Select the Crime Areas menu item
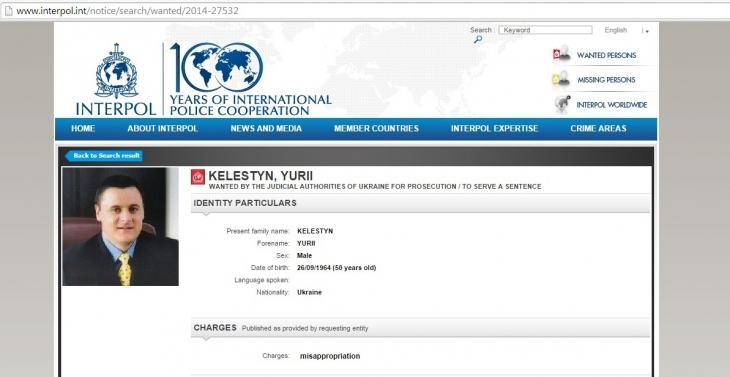Image resolution: width=730 pixels, height=377 pixels. click(x=598, y=128)
